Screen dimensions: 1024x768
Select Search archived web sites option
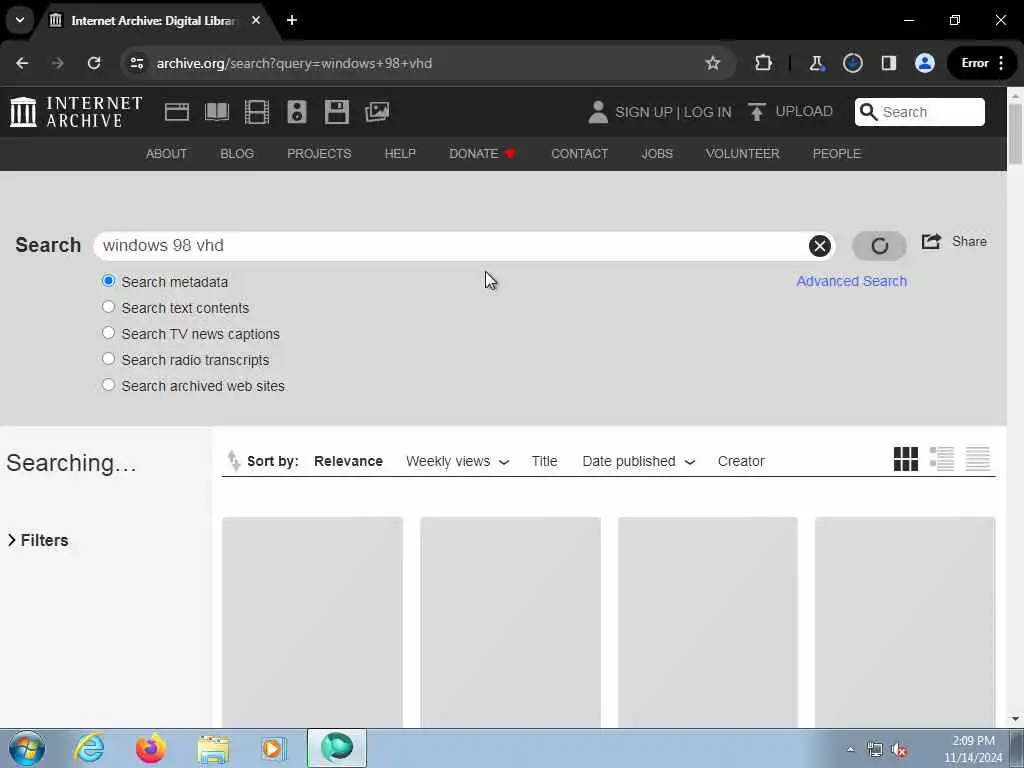click(x=108, y=385)
